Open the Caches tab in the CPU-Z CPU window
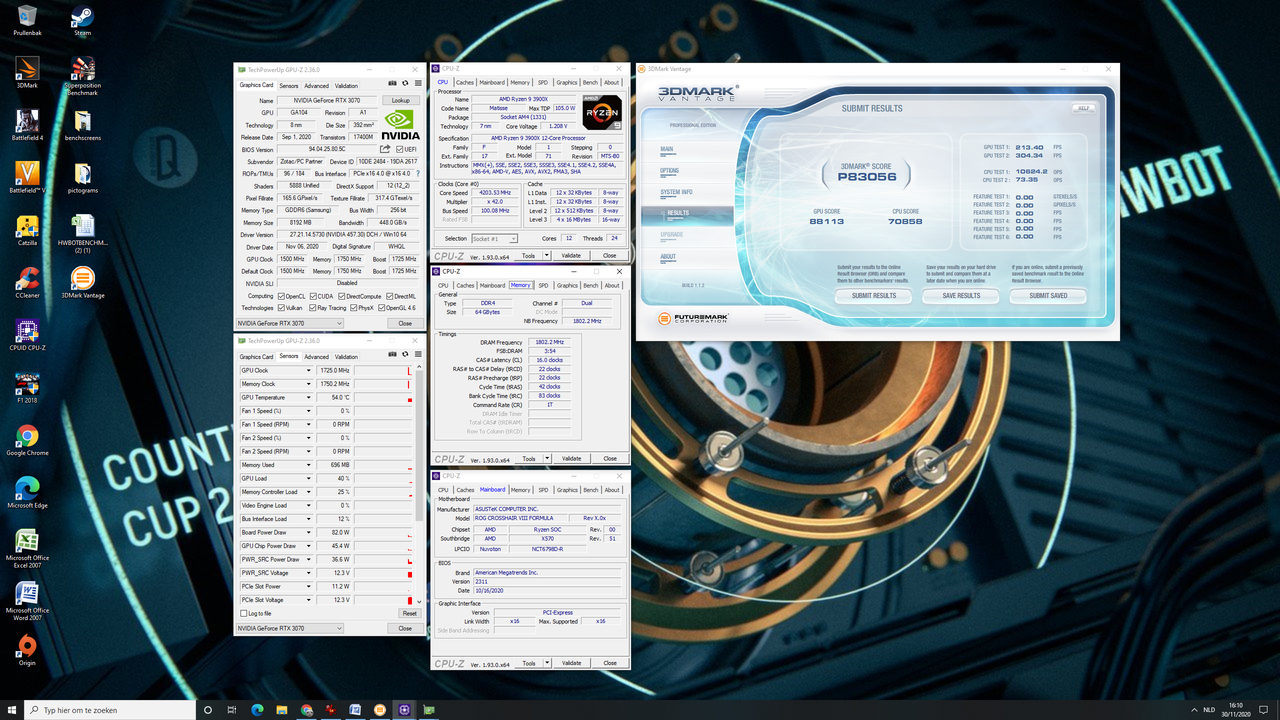Image resolution: width=1280 pixels, height=720 pixels. pyautogui.click(x=465, y=83)
